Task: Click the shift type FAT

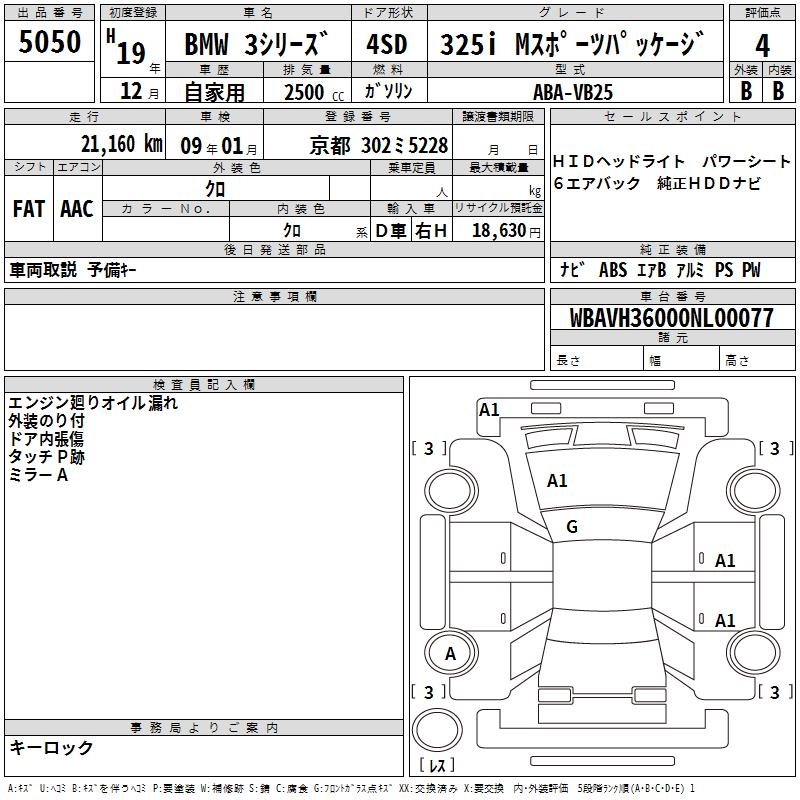Action: click(x=28, y=209)
